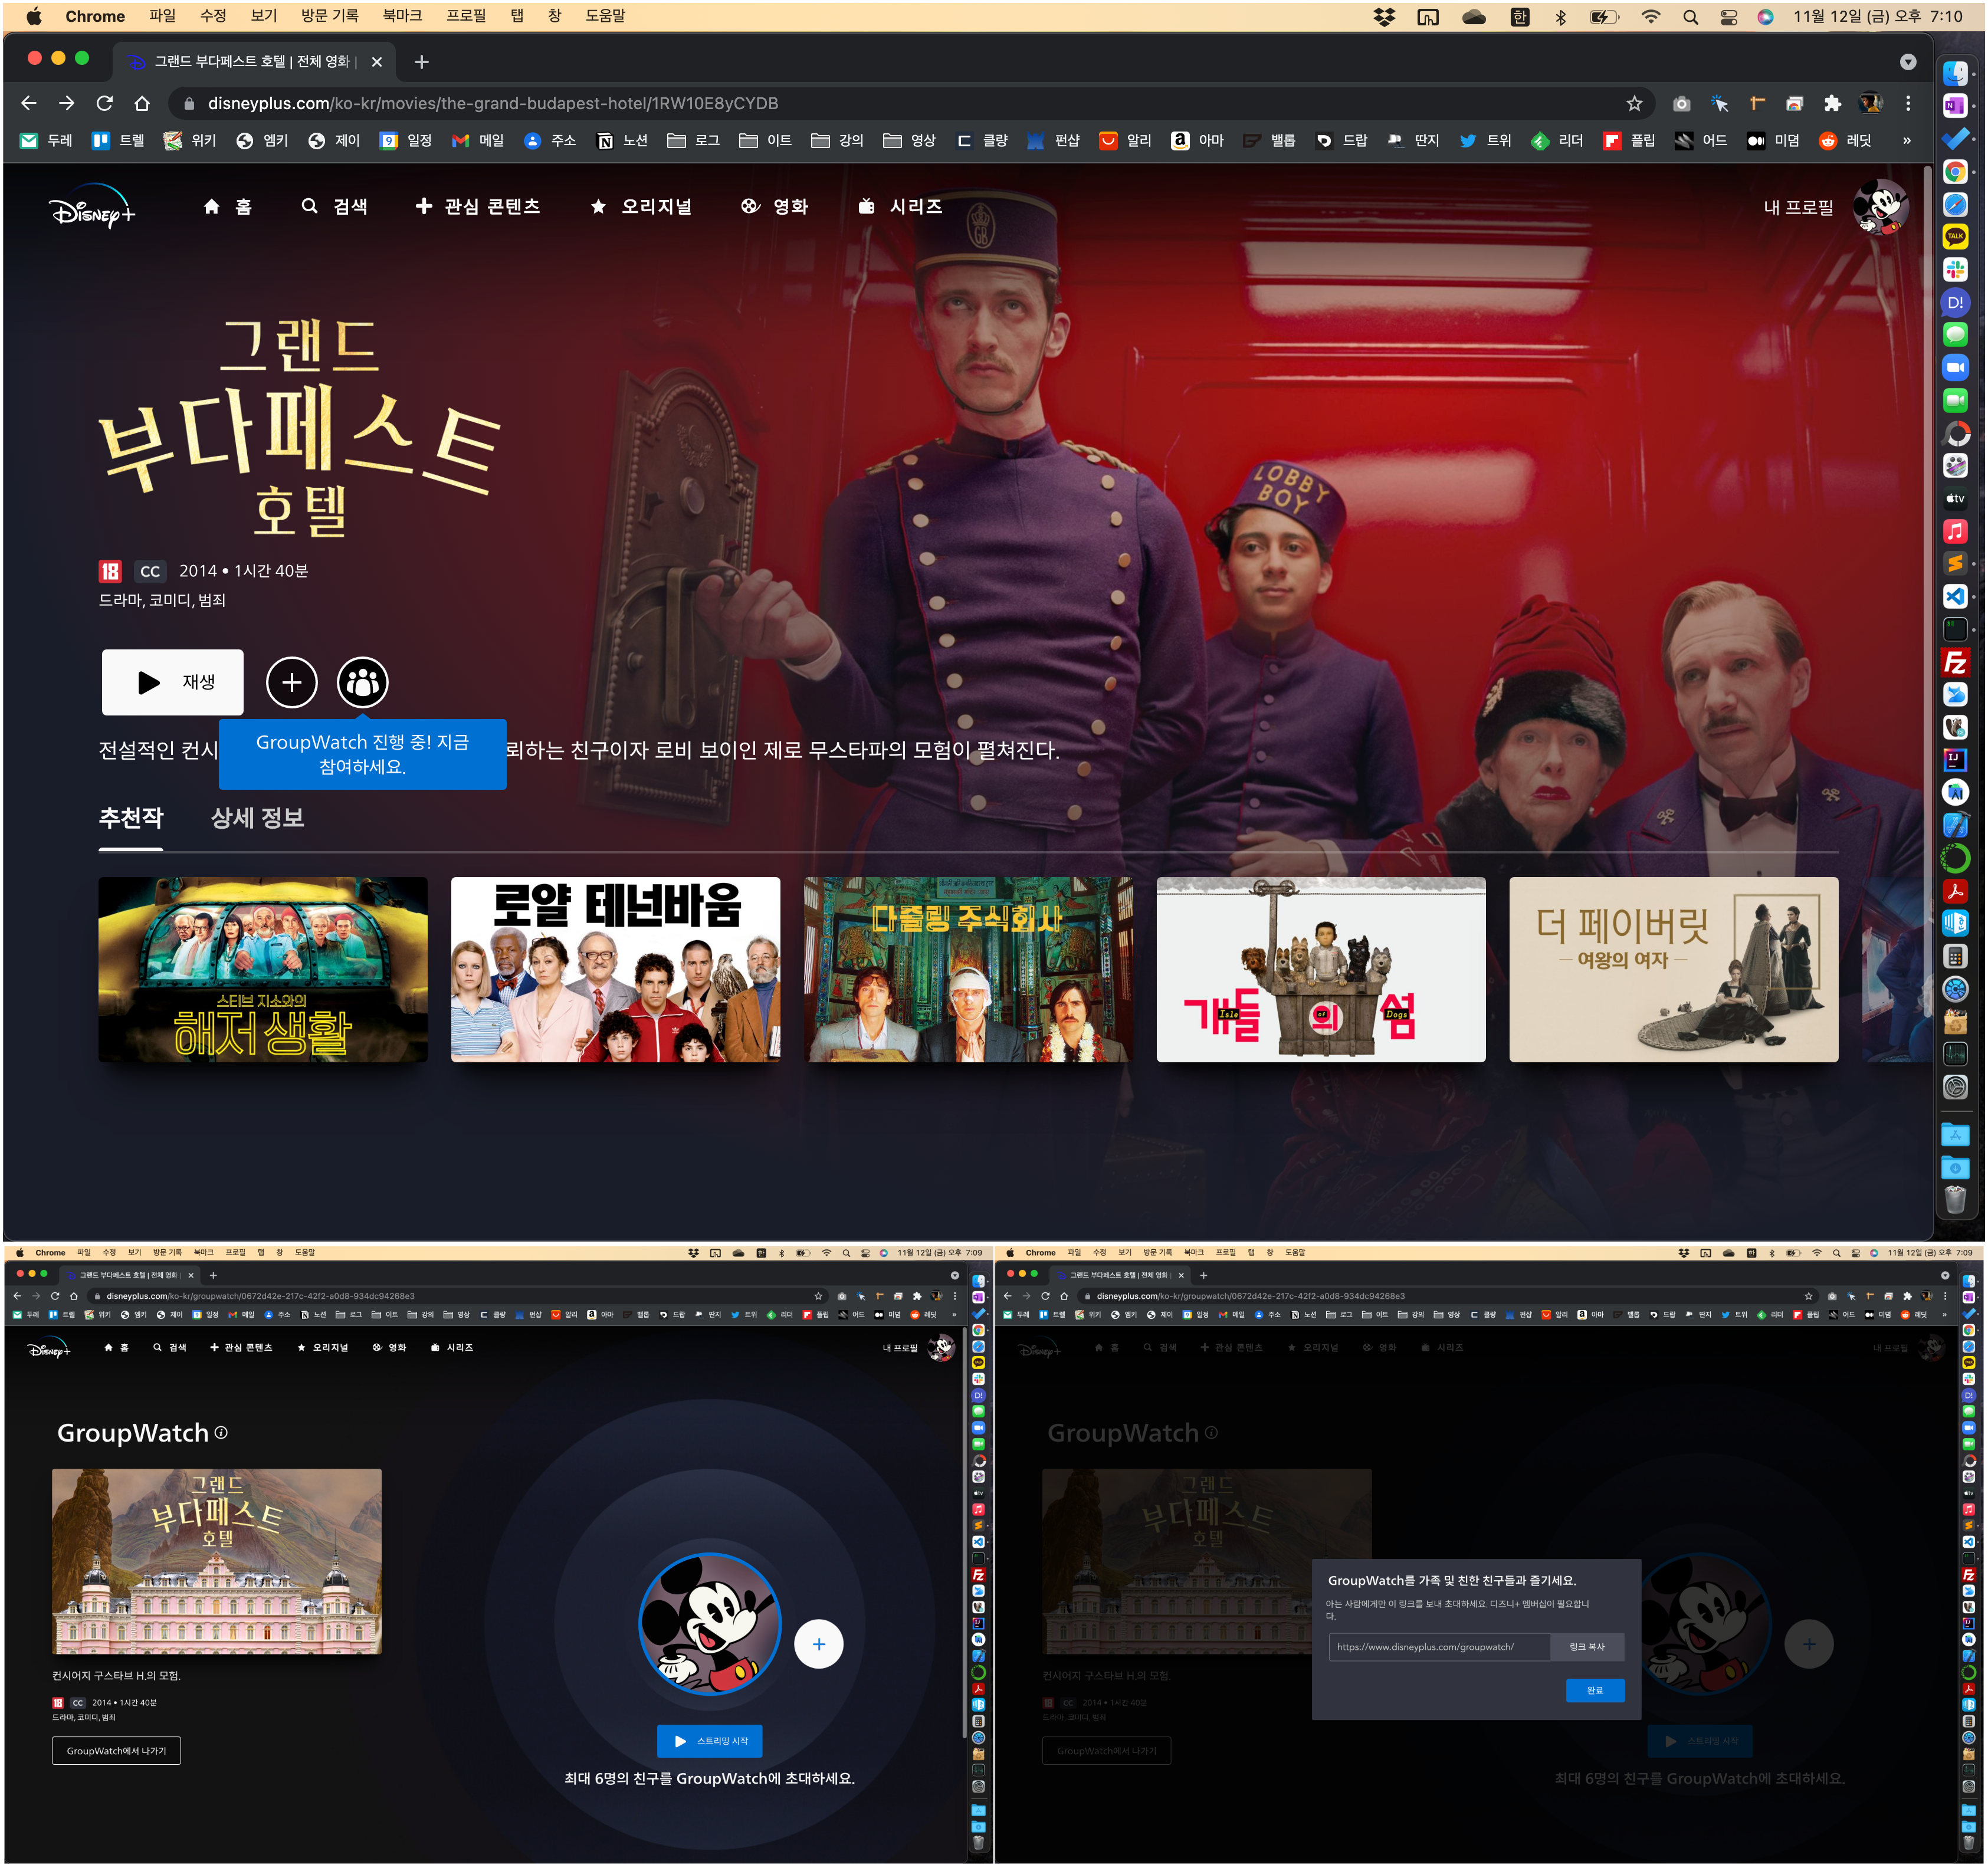Switch to the 상세 정보 tab

coord(257,819)
